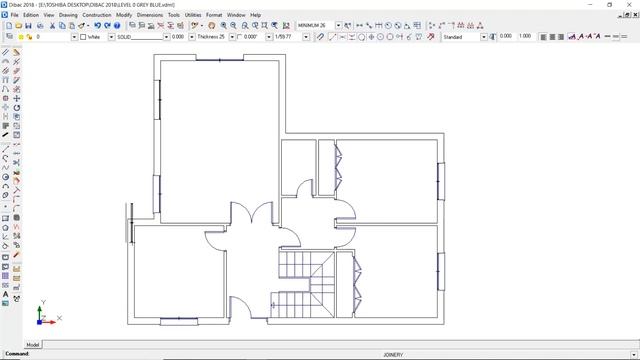Open the White color dropdown
The height and width of the screenshot is (360, 640).
click(x=111, y=37)
